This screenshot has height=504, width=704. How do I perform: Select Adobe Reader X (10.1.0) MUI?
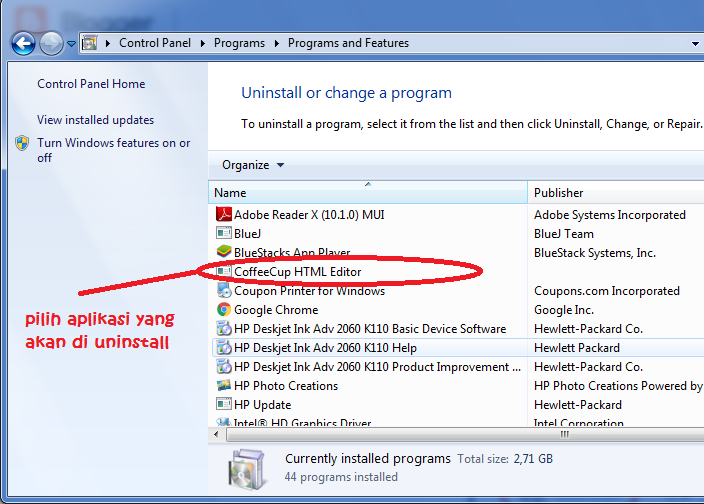(309, 215)
